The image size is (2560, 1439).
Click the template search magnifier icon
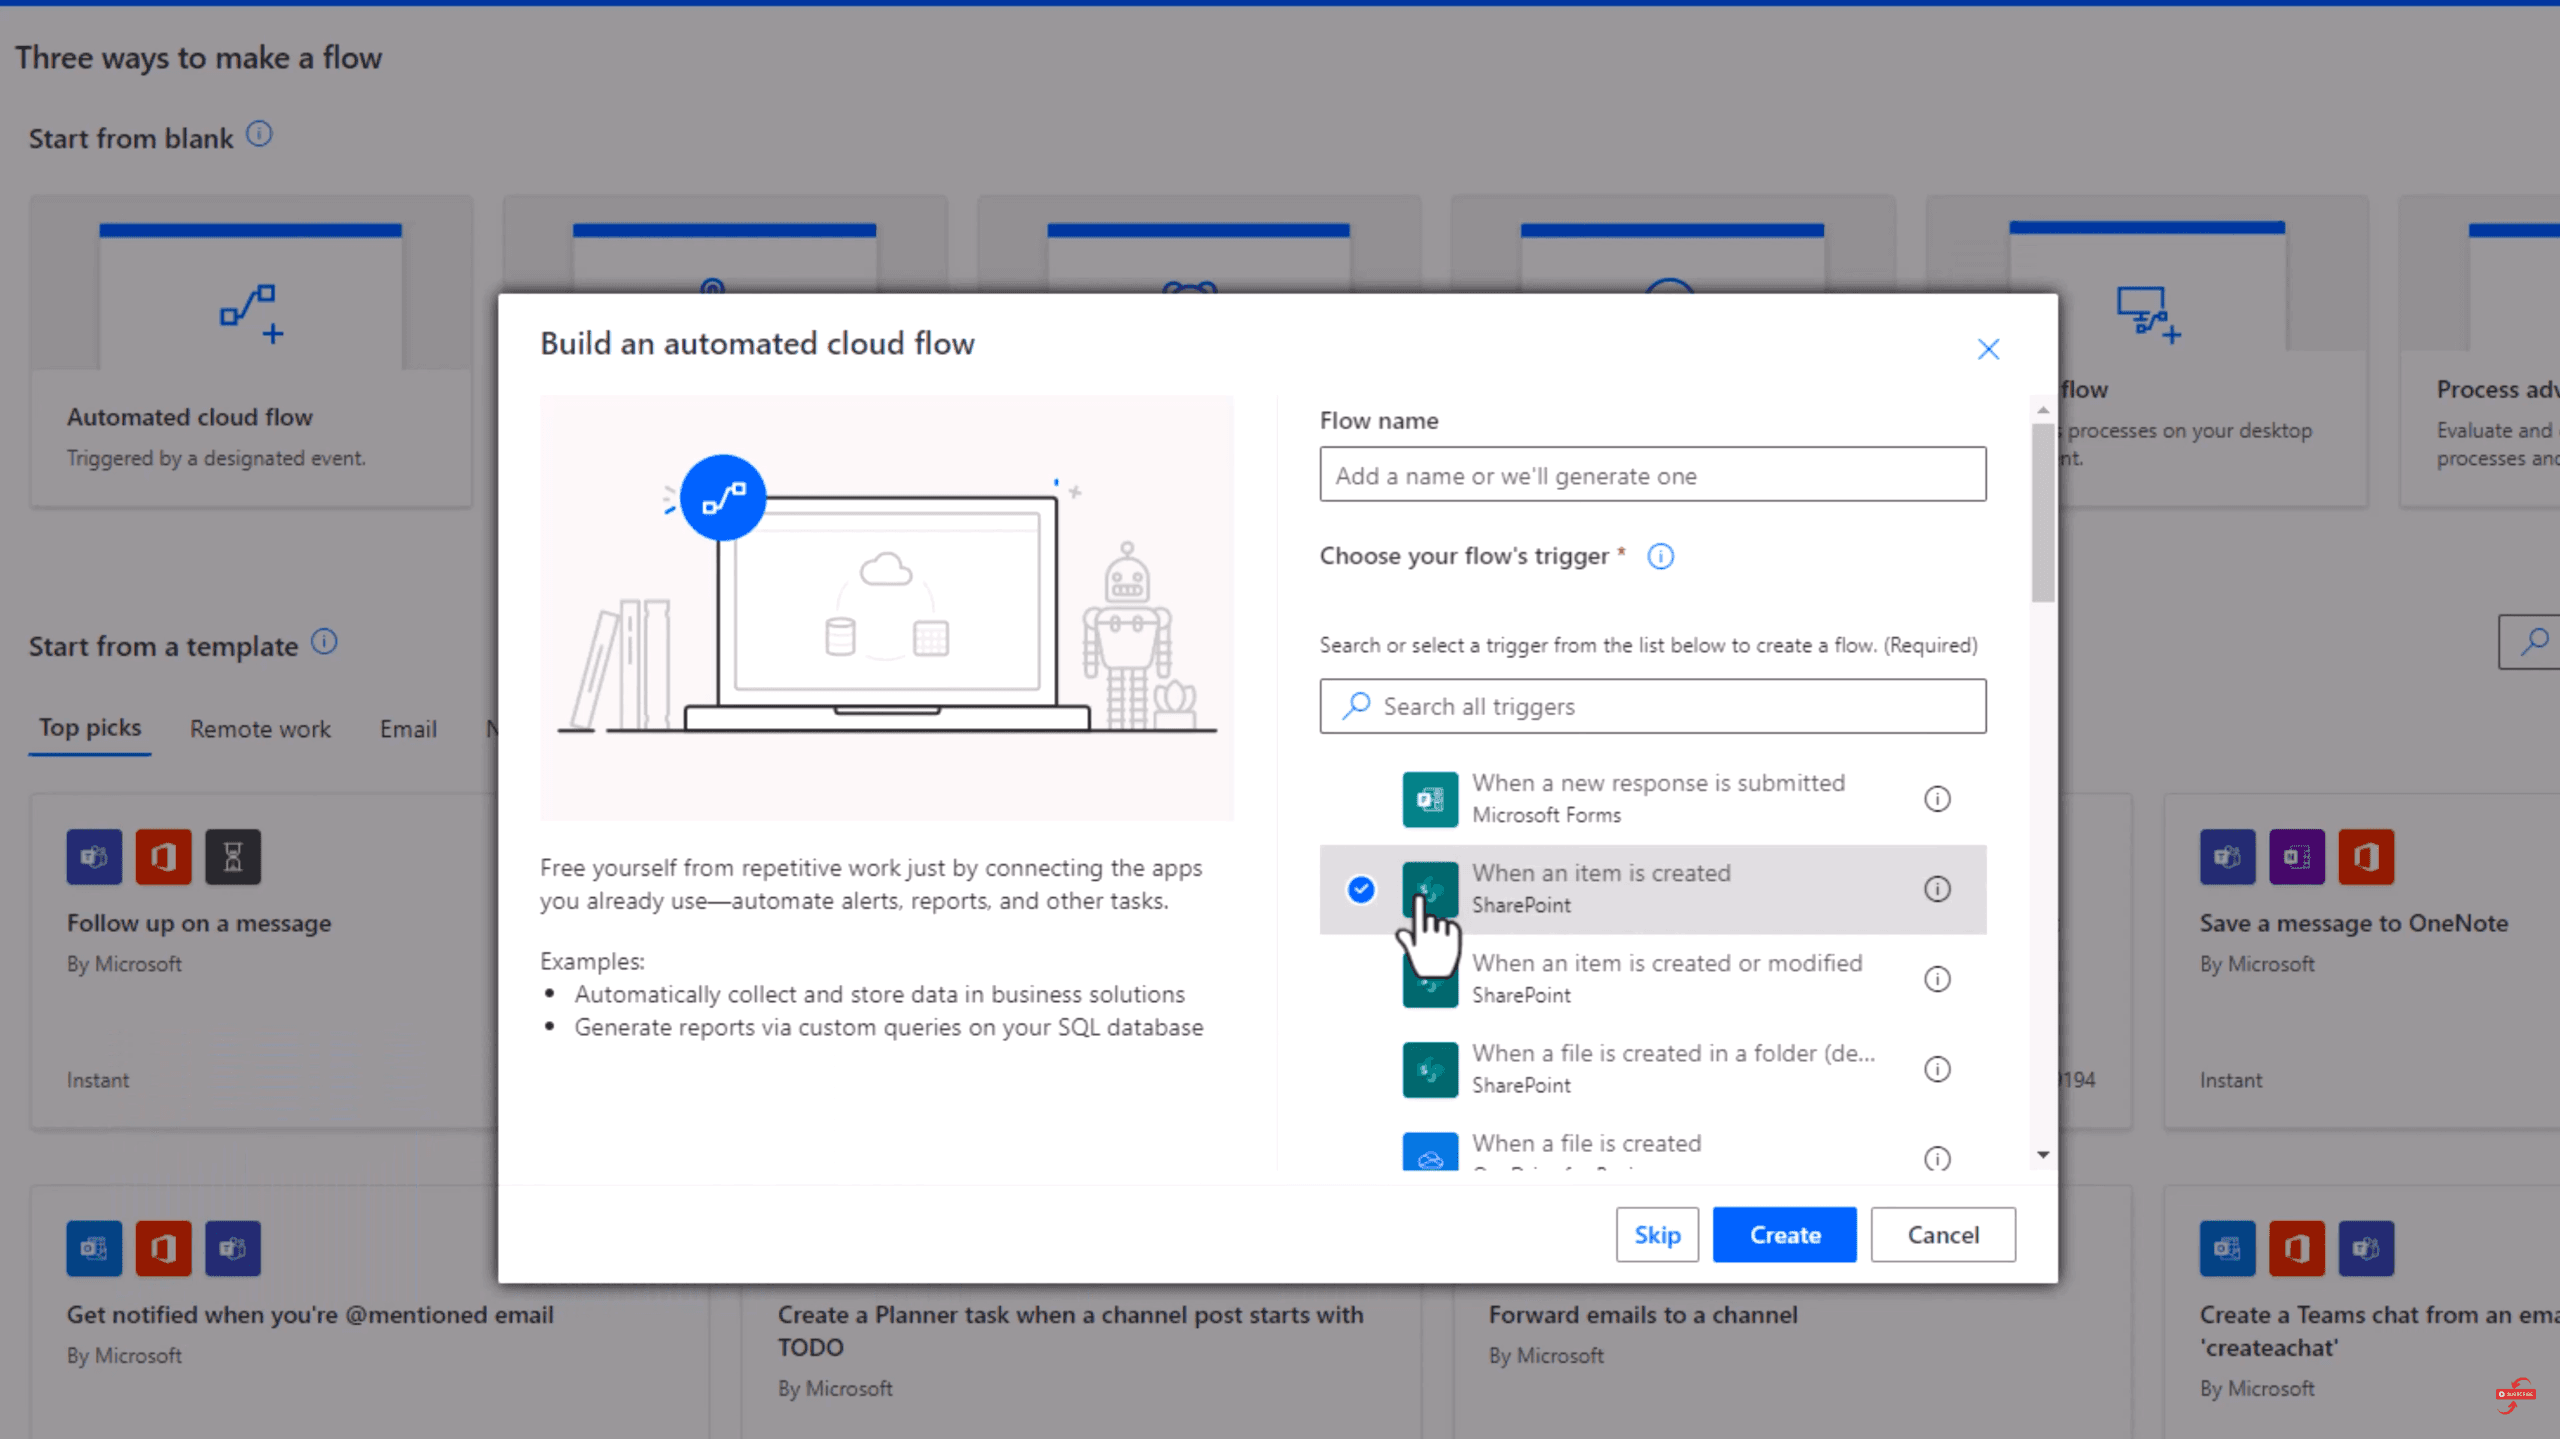point(2534,641)
